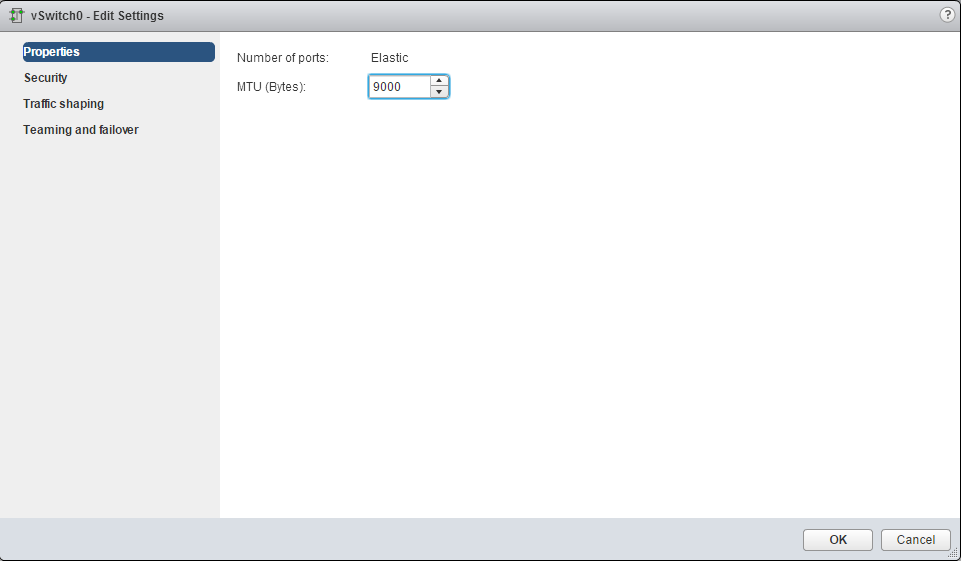Click the "vSwitch0 - Edit Settings" title text
961x561 pixels.
(x=97, y=16)
